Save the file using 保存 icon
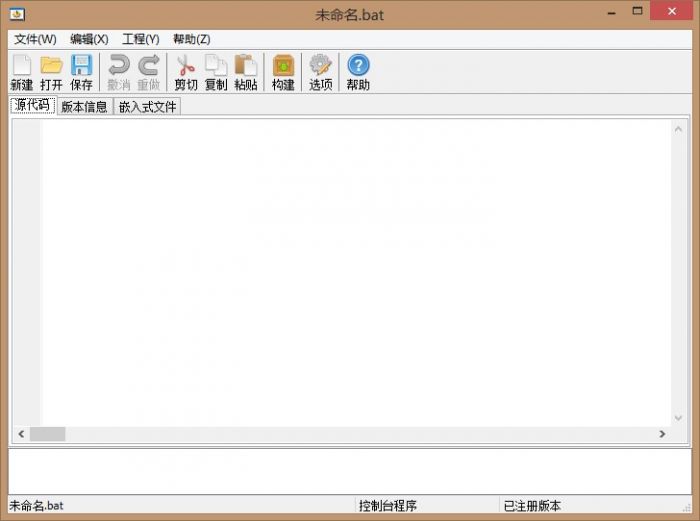700x521 pixels. (81, 72)
